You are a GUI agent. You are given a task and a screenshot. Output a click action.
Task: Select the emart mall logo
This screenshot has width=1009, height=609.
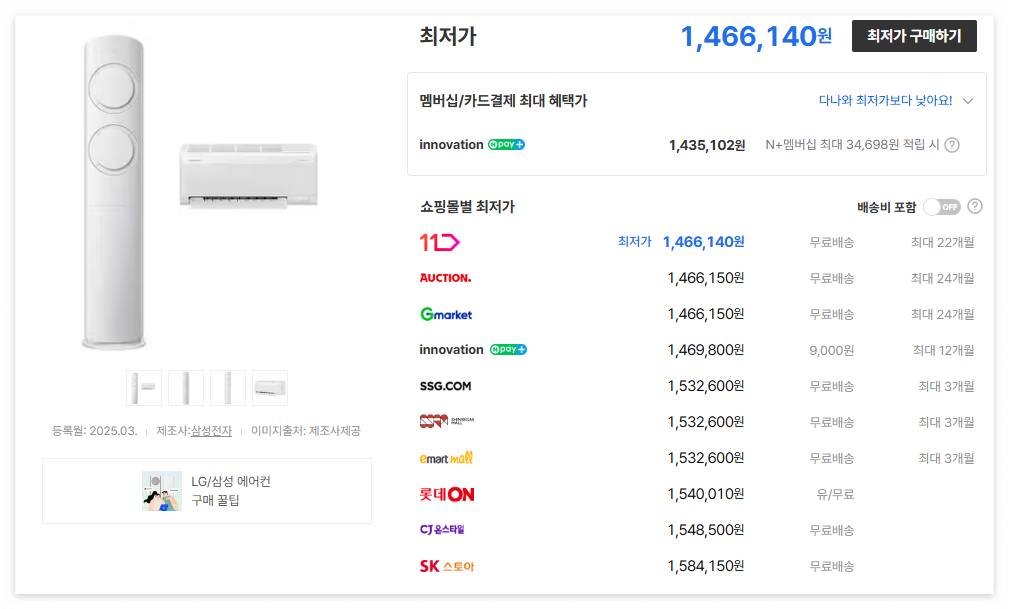tap(445, 458)
